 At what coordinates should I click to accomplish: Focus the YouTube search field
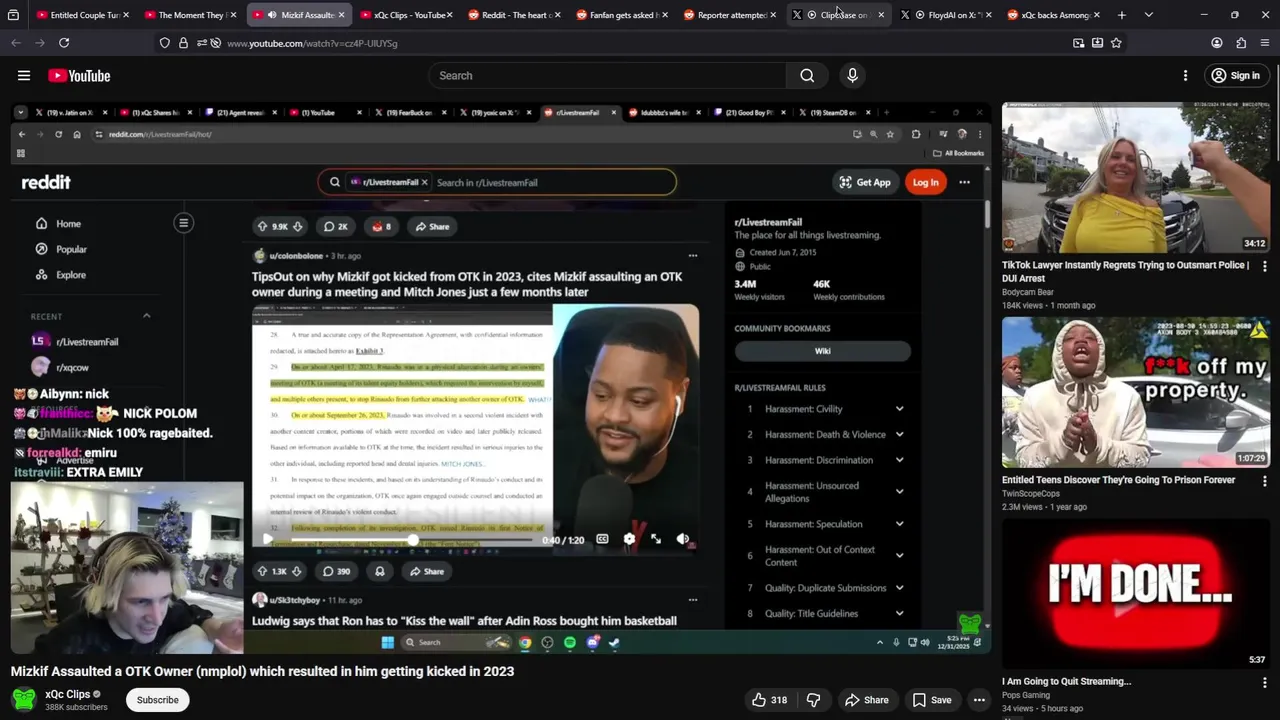click(609, 75)
